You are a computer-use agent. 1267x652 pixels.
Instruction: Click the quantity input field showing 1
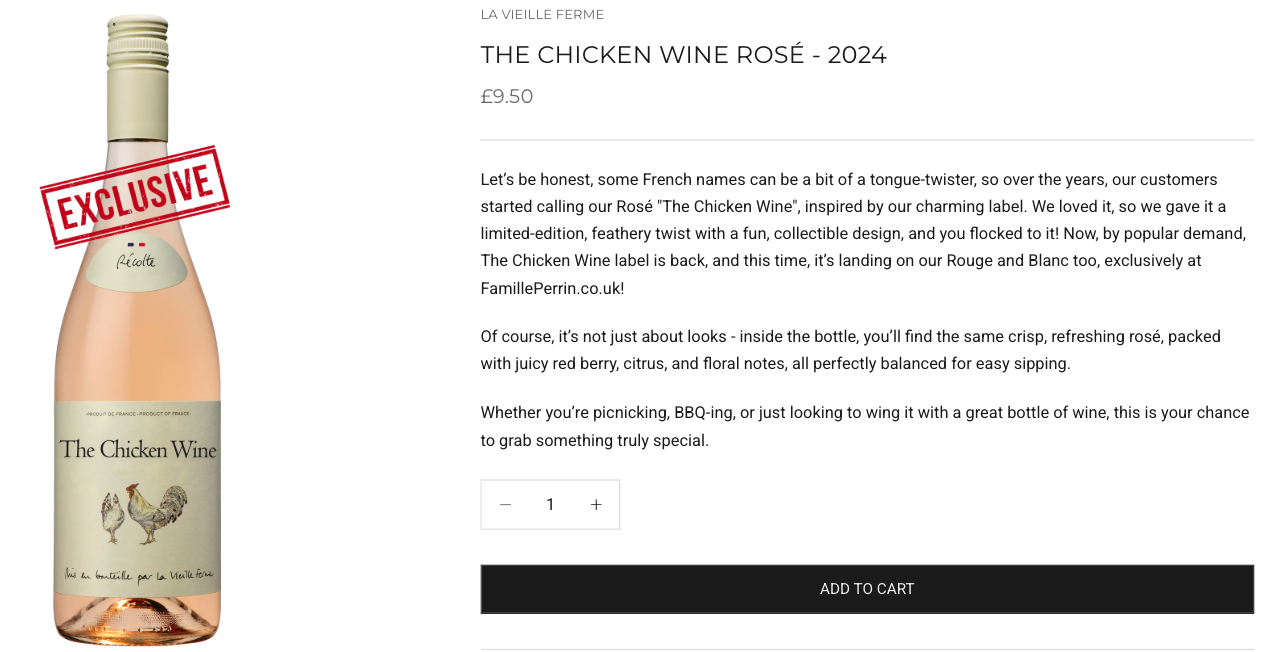(550, 505)
